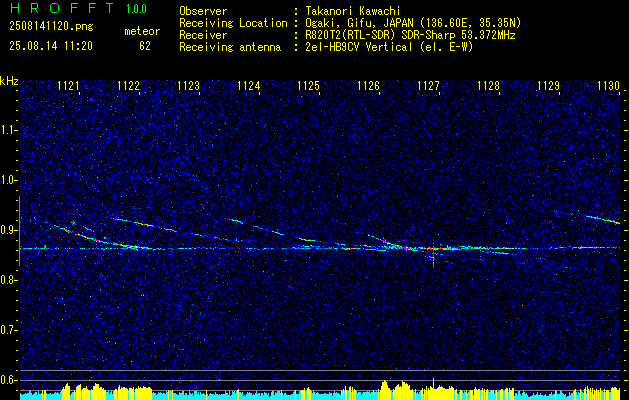Select the filename 2508141120.png

51,27
